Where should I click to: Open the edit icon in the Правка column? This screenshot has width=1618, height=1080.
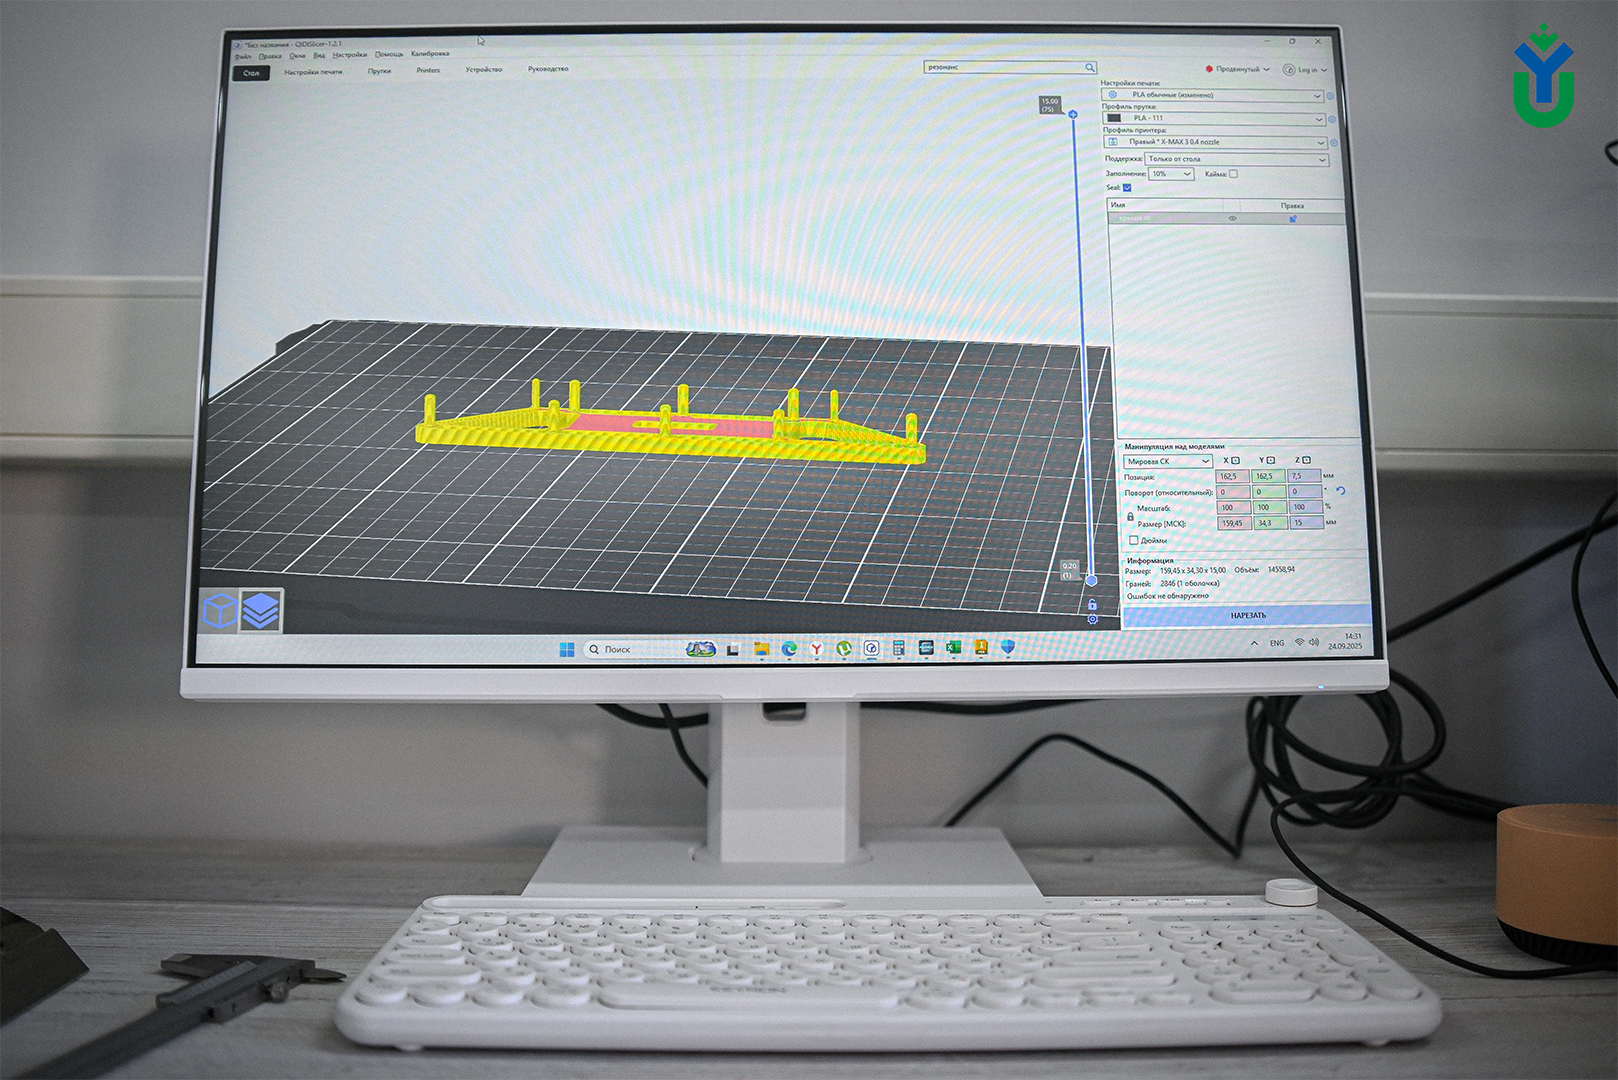click(x=1292, y=218)
